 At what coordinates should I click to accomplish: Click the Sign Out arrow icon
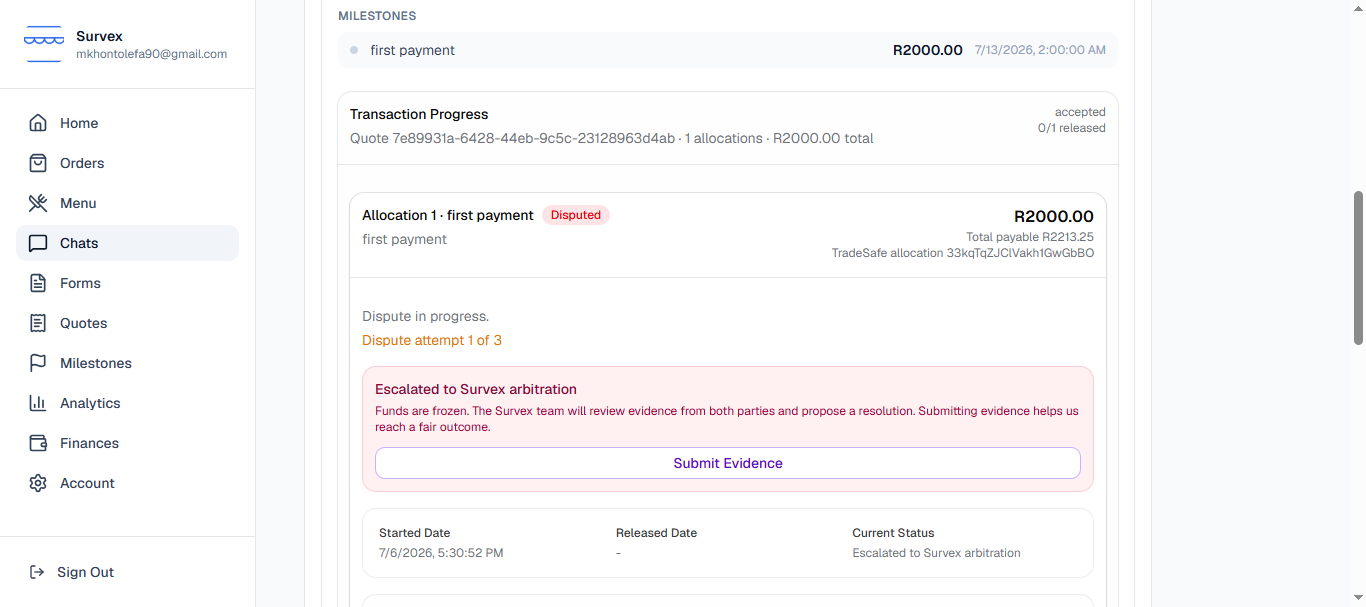click(x=37, y=572)
